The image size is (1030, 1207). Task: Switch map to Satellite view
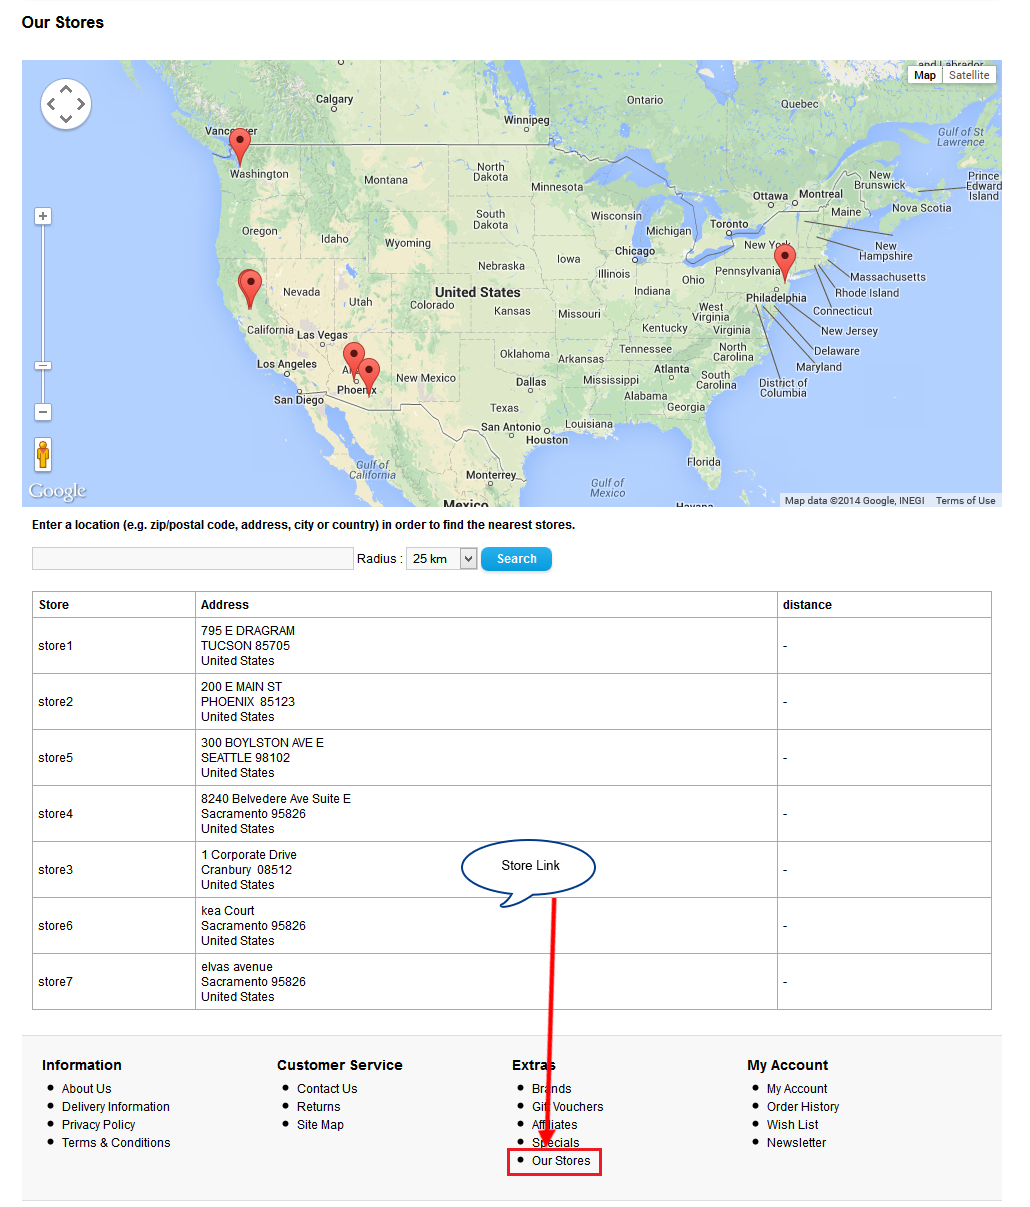(x=969, y=75)
